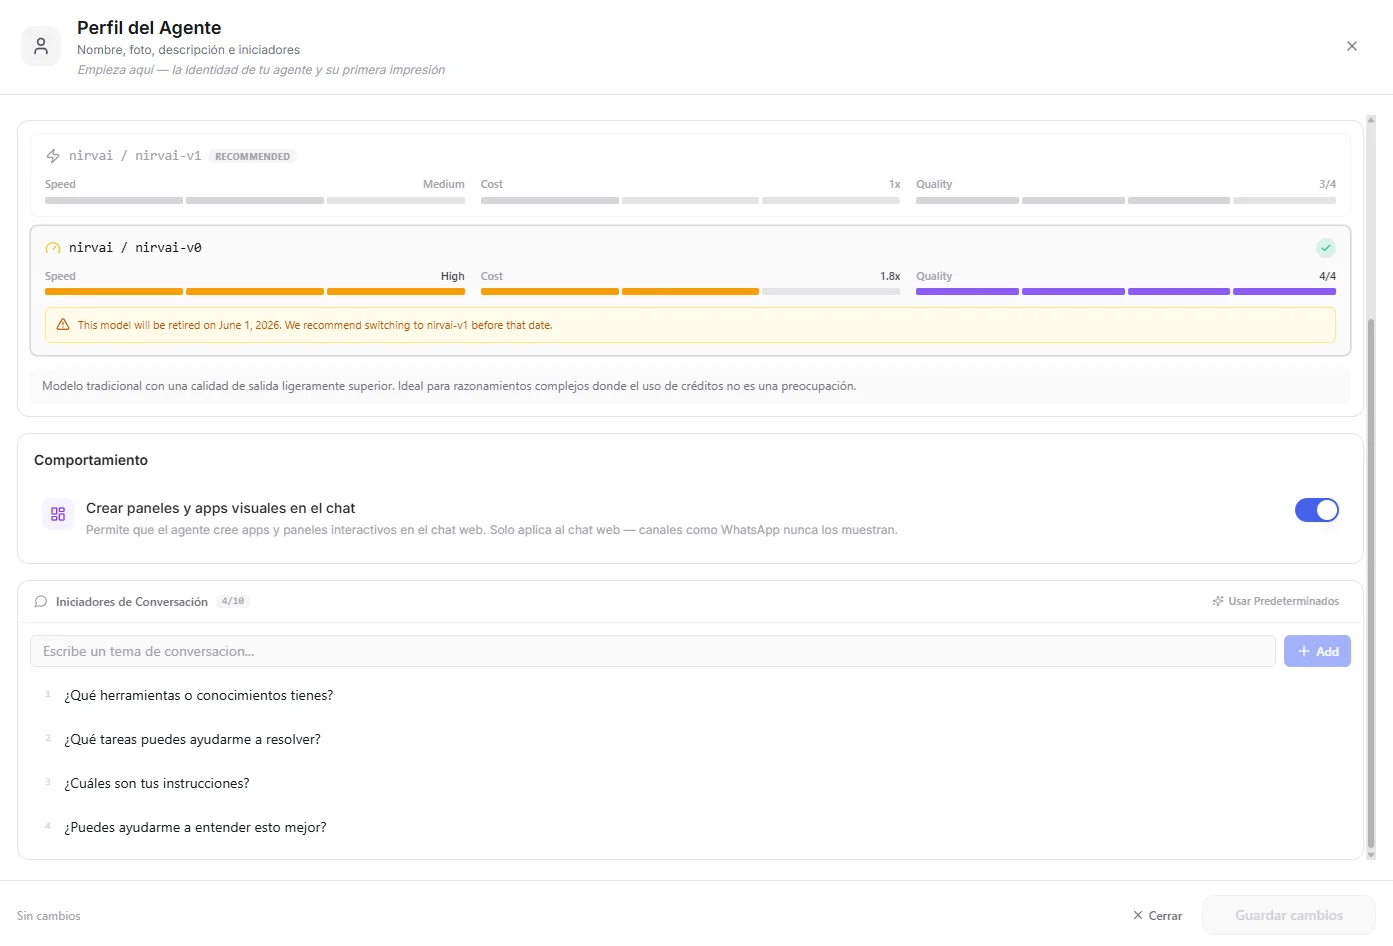Screen dimensions: 1393x946
Task: Click the nirvai-v0 orange Speed bar
Action: pyautogui.click(x=255, y=292)
